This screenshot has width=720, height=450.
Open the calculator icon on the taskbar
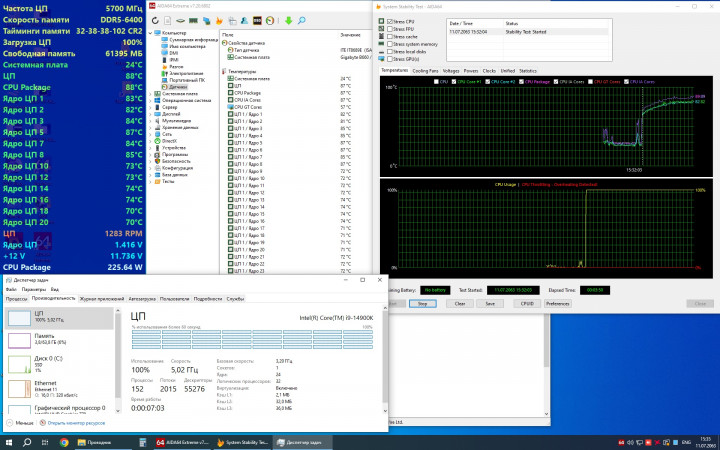pos(143,443)
